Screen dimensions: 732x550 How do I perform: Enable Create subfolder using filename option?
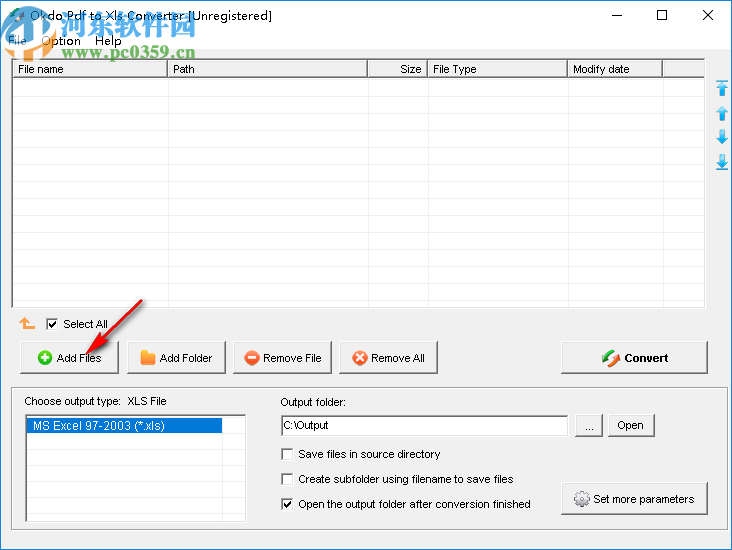(287, 479)
